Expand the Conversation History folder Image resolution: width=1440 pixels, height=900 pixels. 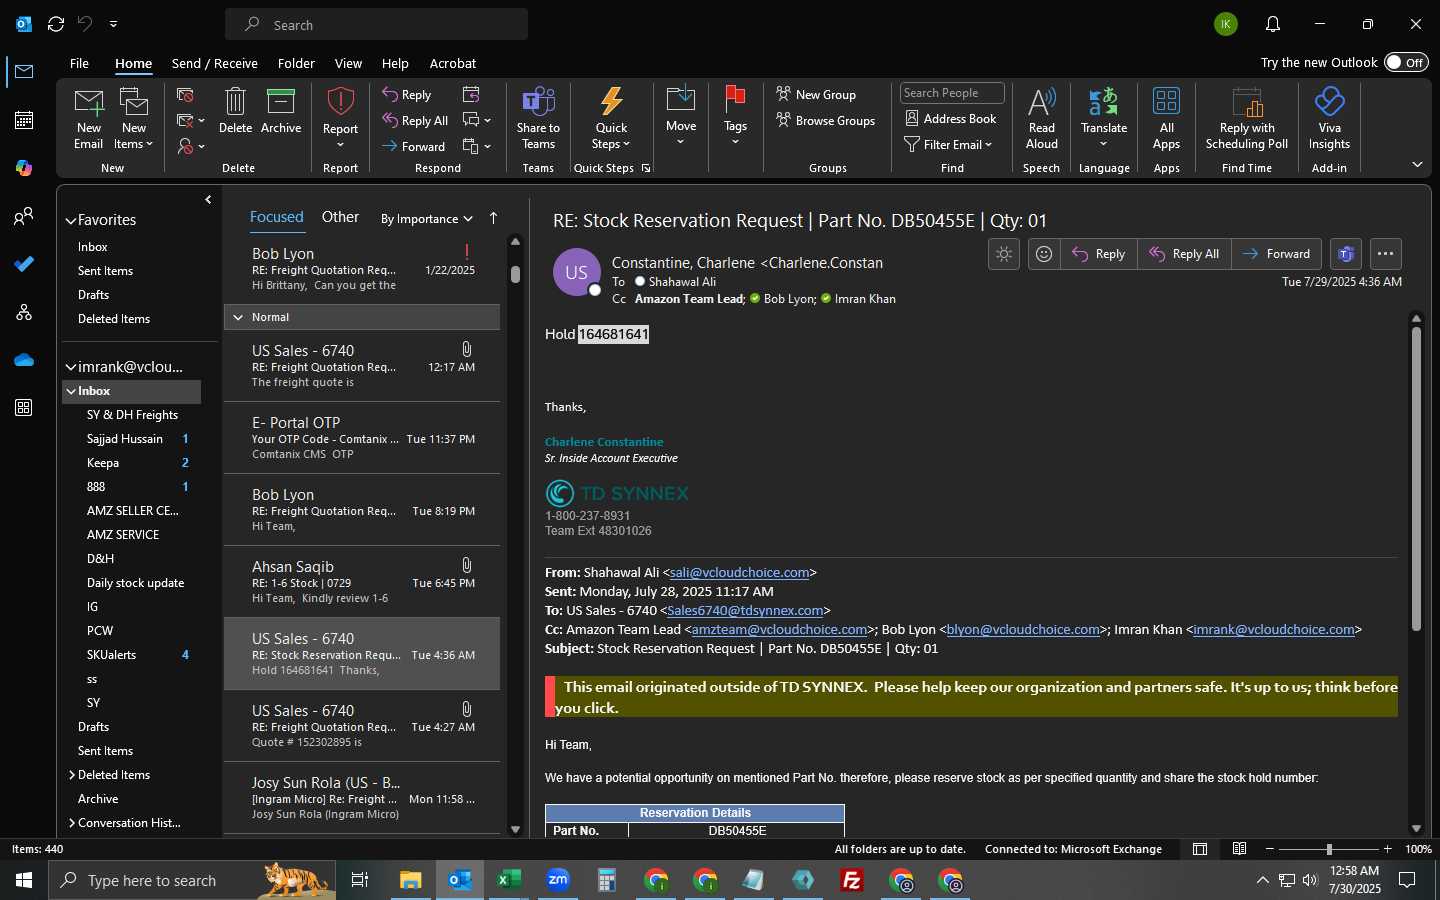pos(71,823)
